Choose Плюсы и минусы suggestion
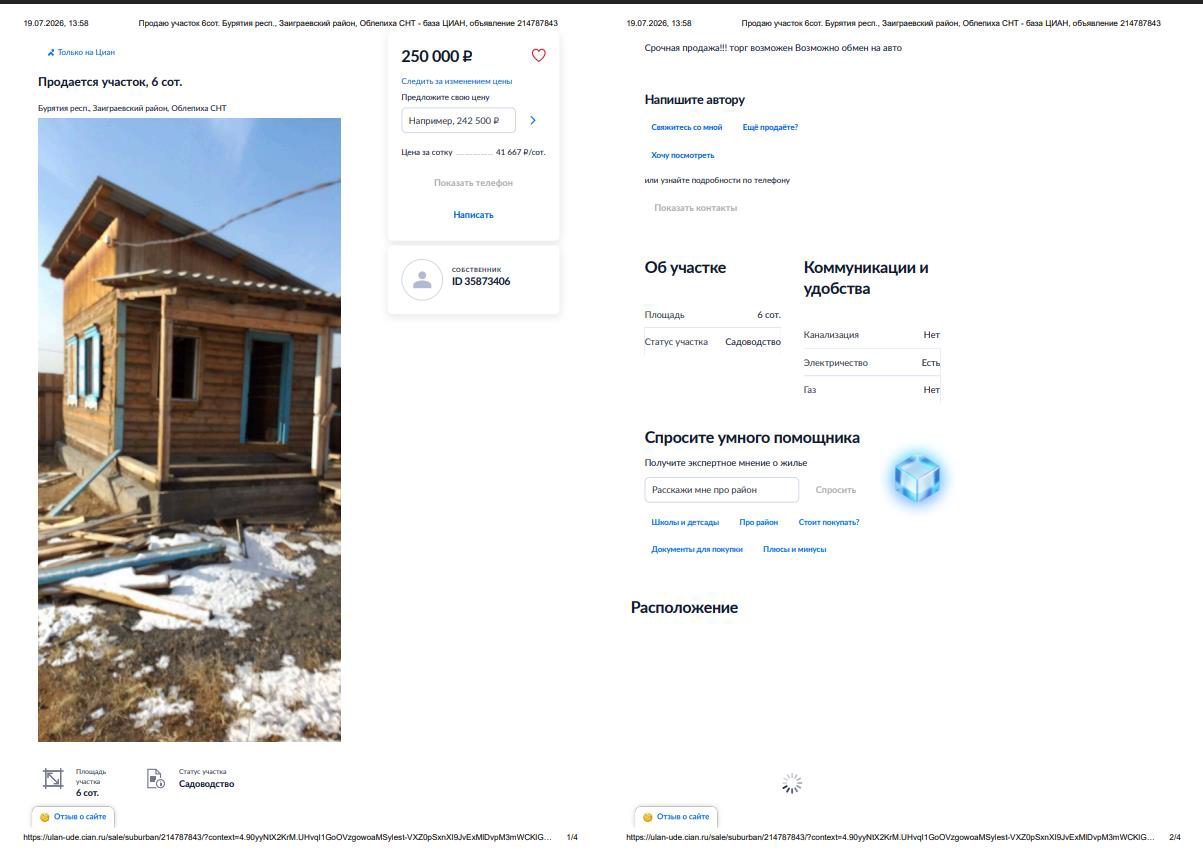The height and width of the screenshot is (853, 1203). (794, 549)
